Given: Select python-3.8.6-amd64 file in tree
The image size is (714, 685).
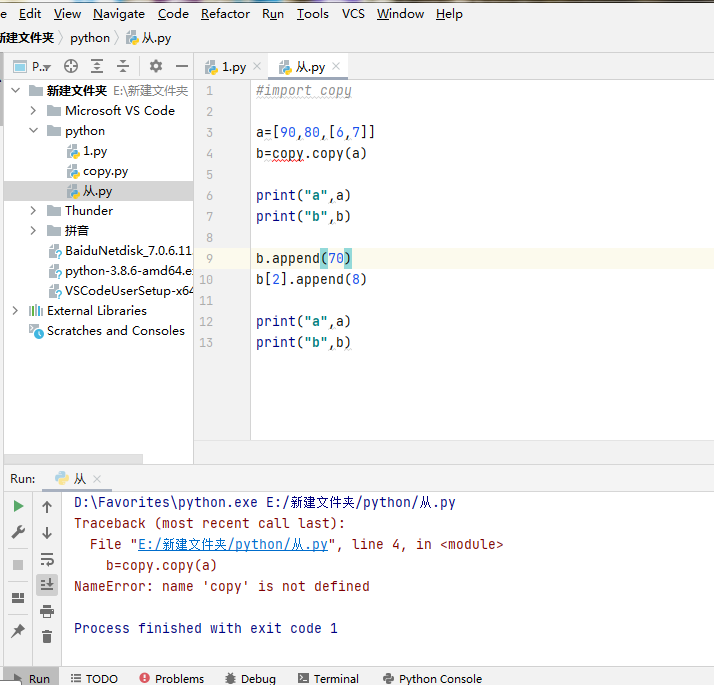Looking at the screenshot, I should pyautogui.click(x=120, y=271).
